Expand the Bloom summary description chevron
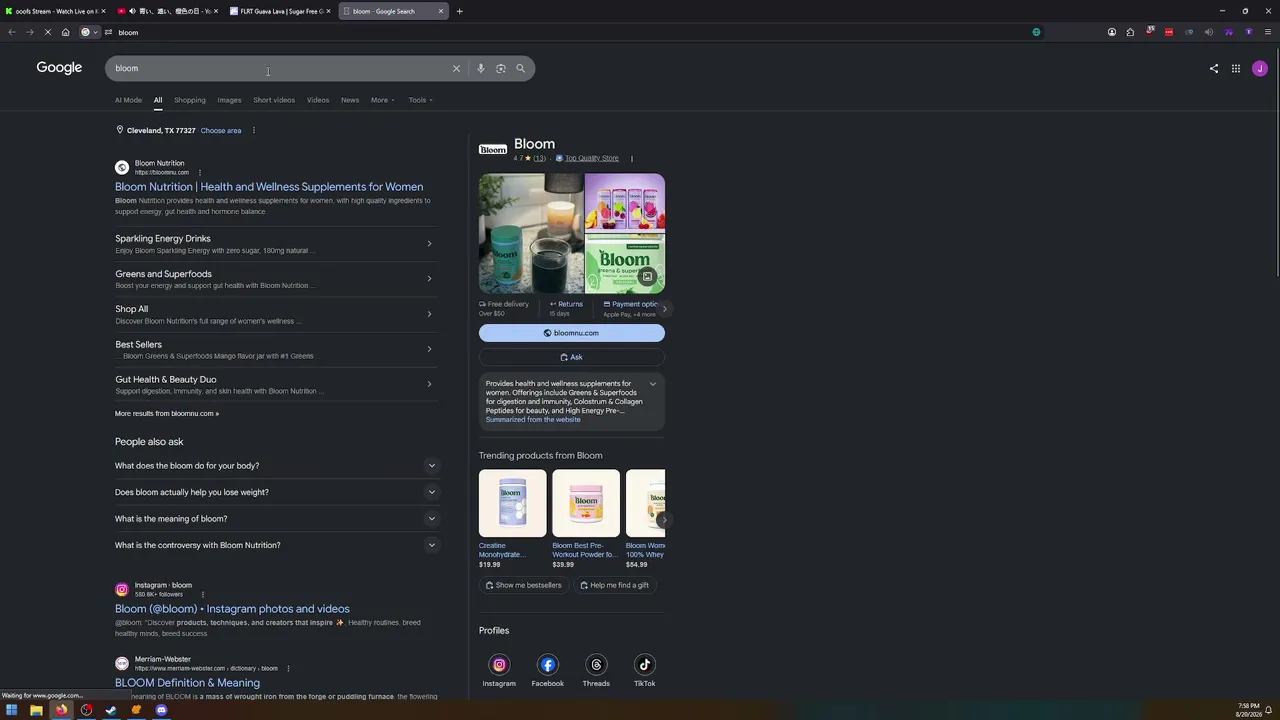The image size is (1280, 720). [x=653, y=384]
